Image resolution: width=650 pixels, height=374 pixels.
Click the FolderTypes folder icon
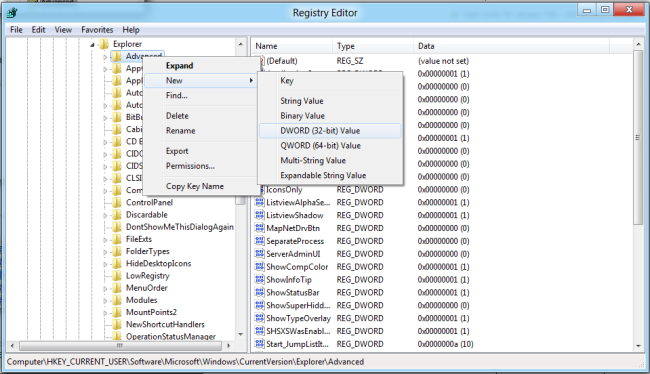(x=117, y=251)
